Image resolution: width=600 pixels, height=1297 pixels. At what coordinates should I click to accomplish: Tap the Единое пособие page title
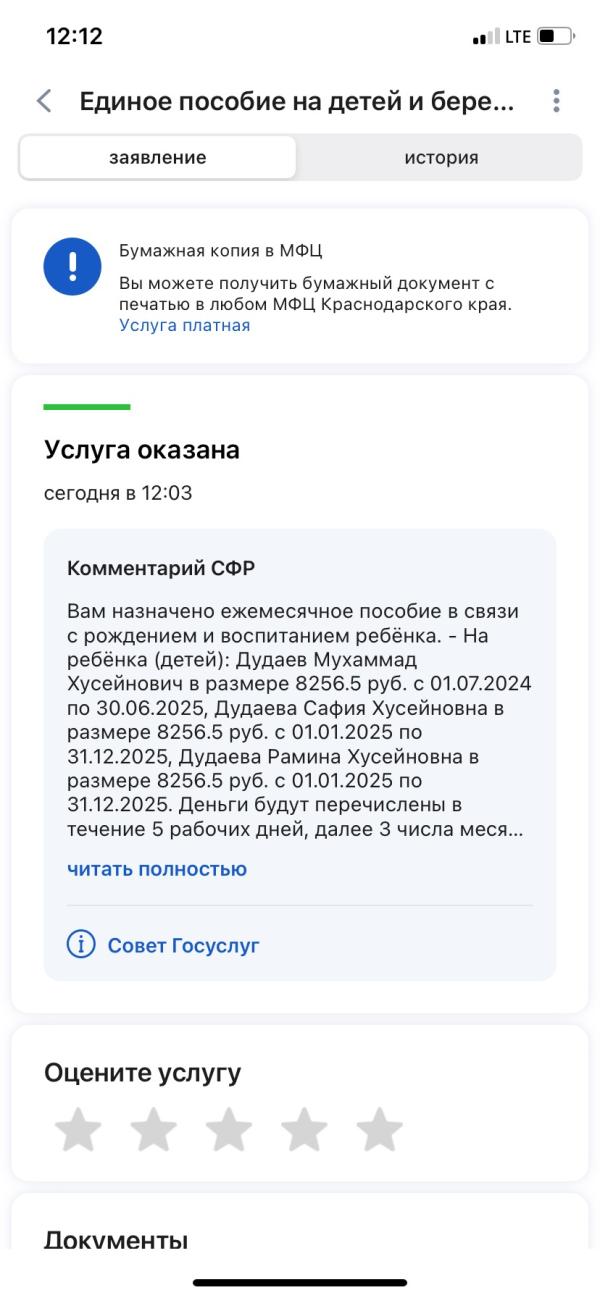pyautogui.click(x=296, y=101)
